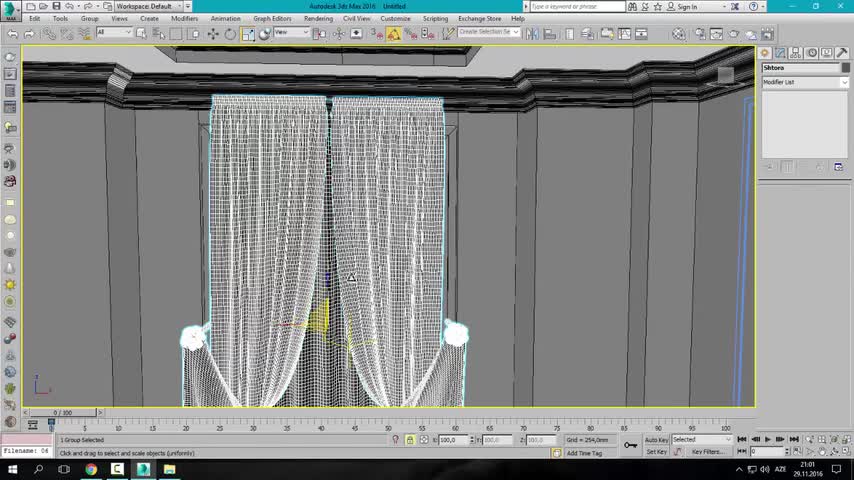Click the Align tool icon
Viewport: 854px width, 480px height.
click(x=550, y=34)
